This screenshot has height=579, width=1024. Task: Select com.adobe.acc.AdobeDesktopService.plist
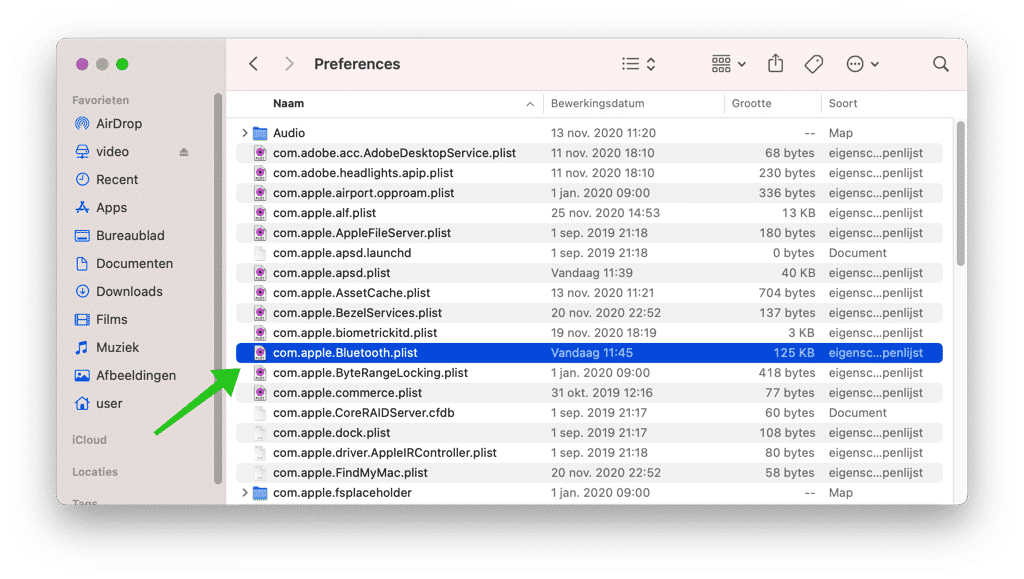point(589,153)
